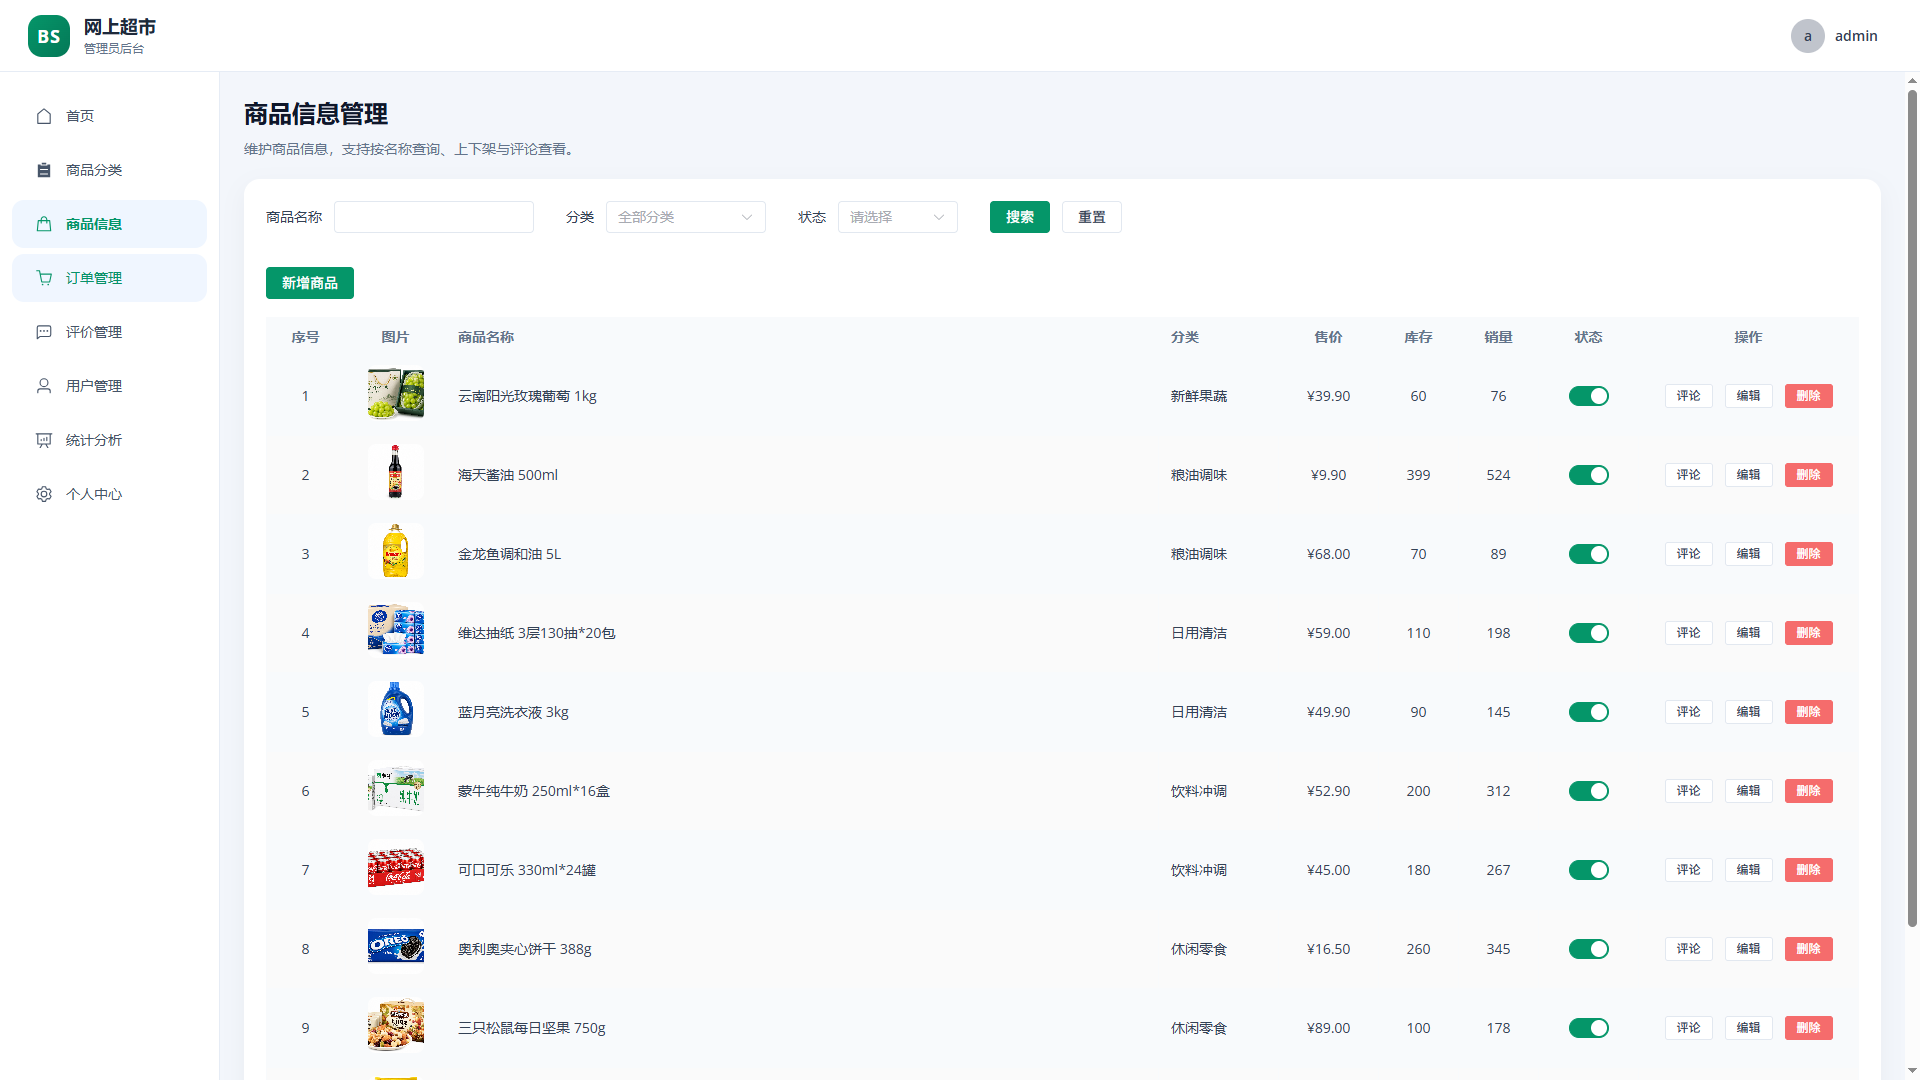Image resolution: width=1920 pixels, height=1080 pixels.
Task: Open the 首页 menu item
Action: point(109,116)
